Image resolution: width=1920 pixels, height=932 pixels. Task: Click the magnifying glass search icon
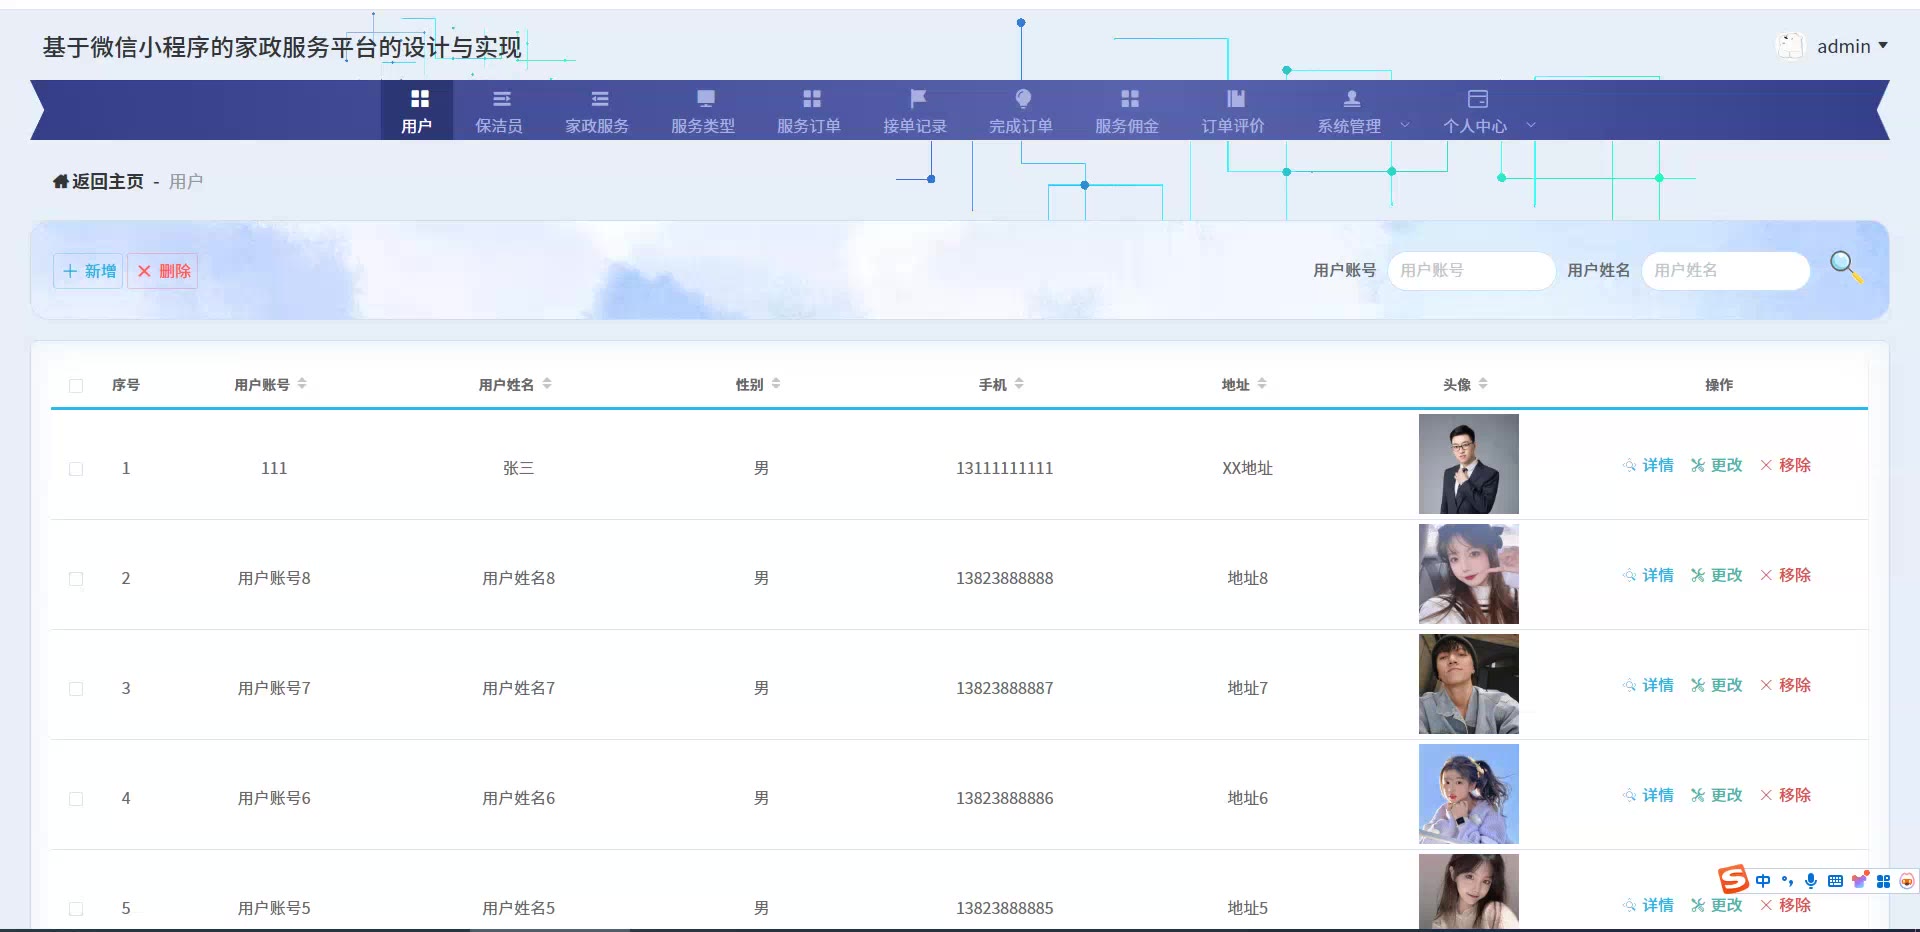coord(1845,267)
